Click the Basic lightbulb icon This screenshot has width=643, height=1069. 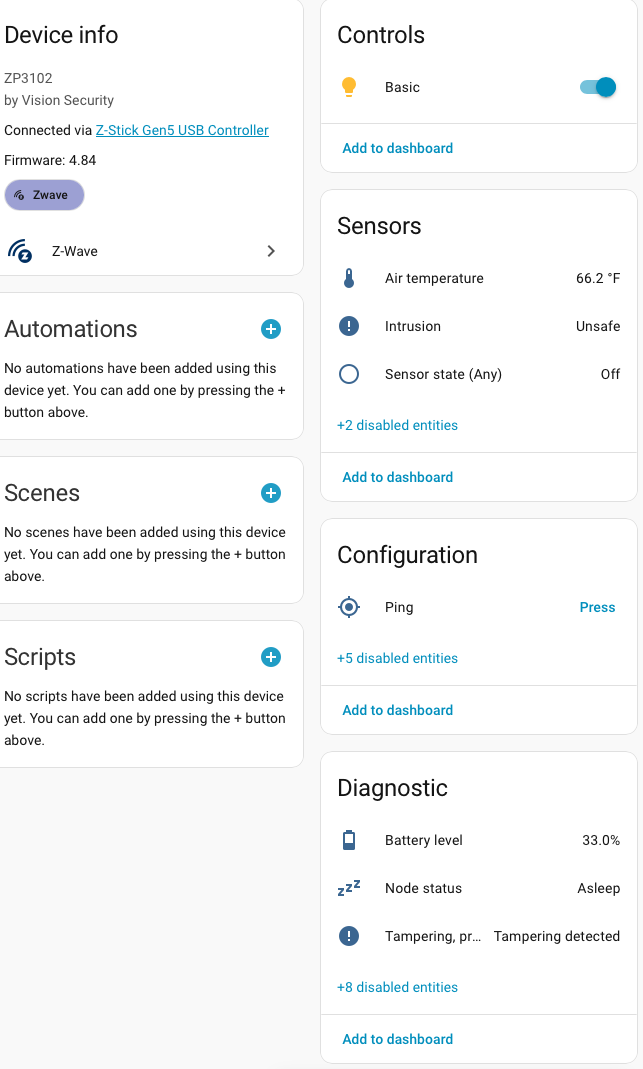tap(349, 87)
